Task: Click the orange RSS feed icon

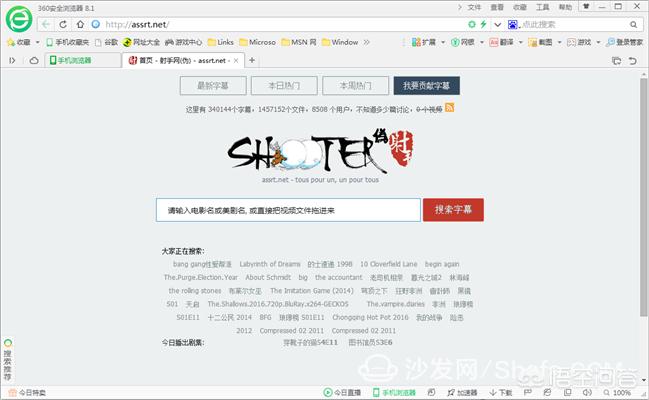Action: click(449, 108)
